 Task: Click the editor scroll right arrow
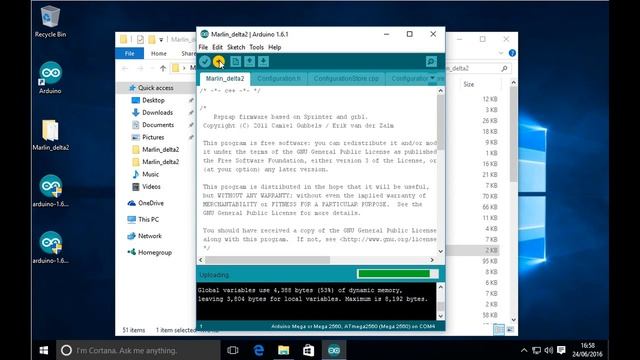click(432, 260)
